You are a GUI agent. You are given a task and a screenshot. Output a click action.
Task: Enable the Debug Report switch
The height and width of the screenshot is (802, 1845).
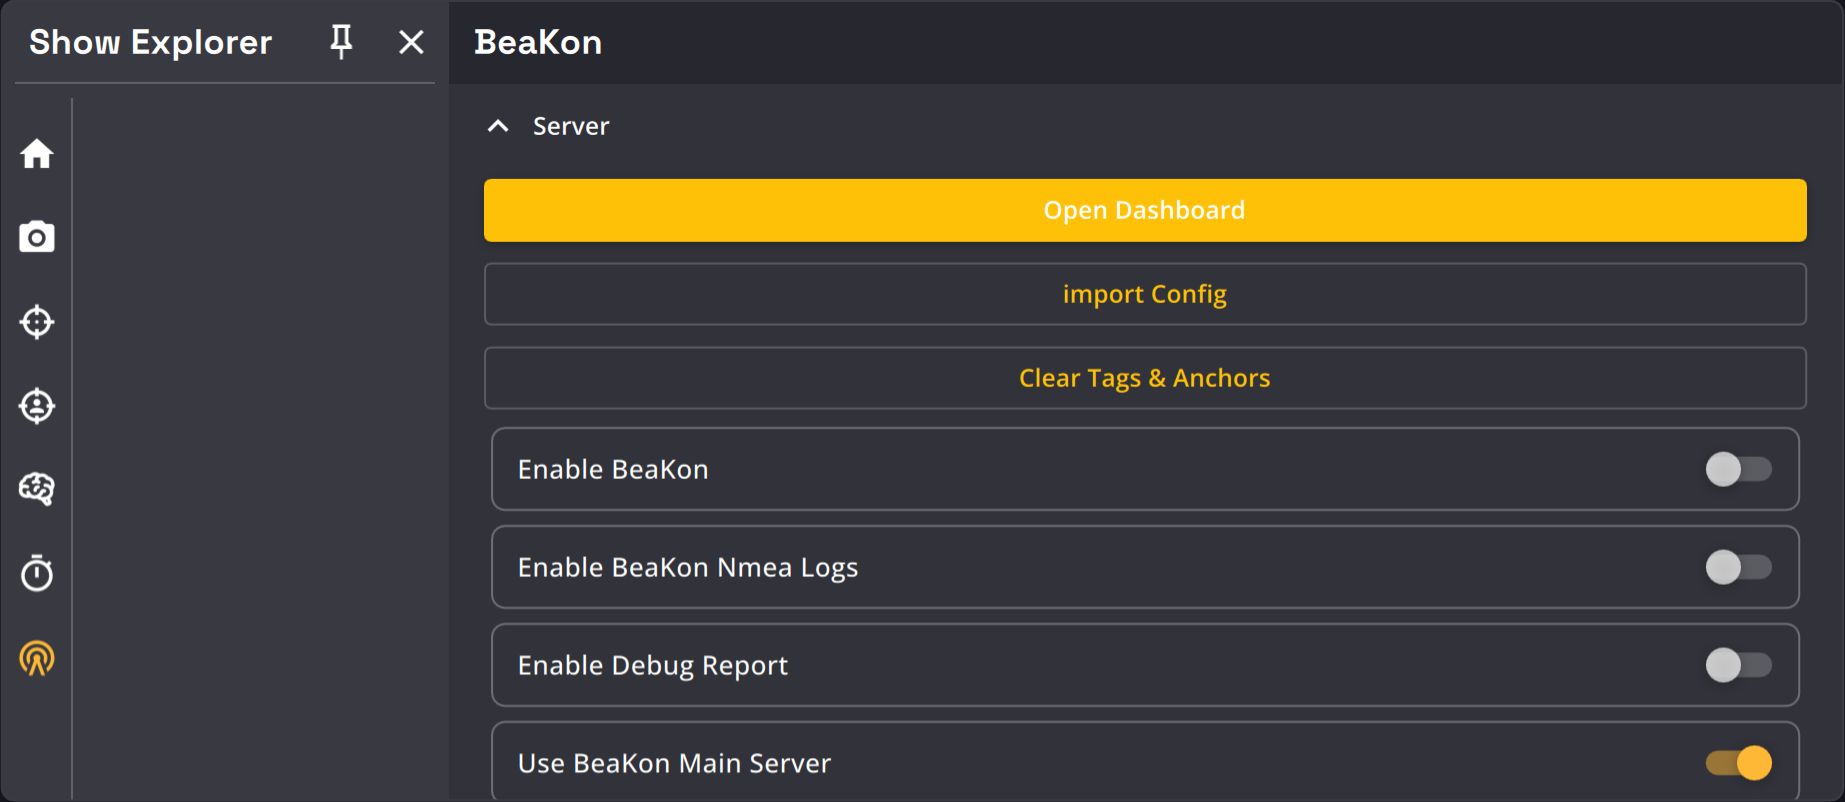click(1738, 665)
